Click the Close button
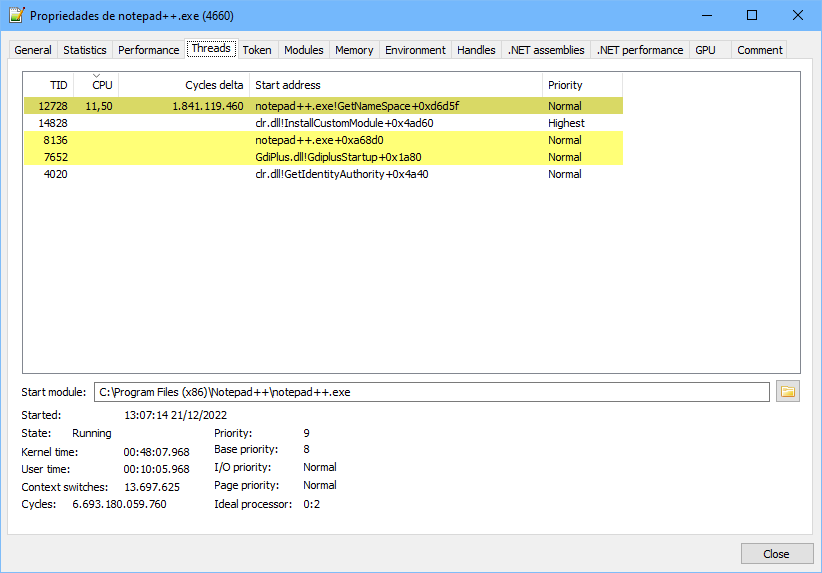822x573 pixels. (776, 554)
